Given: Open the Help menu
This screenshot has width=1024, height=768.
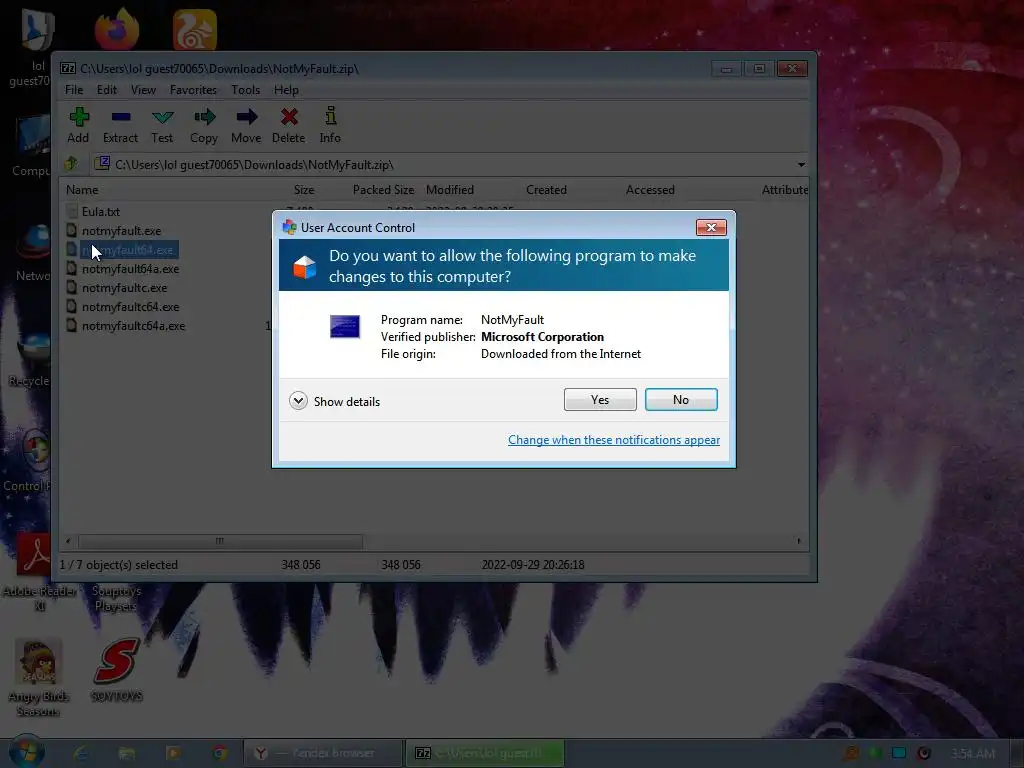Looking at the screenshot, I should click(286, 89).
